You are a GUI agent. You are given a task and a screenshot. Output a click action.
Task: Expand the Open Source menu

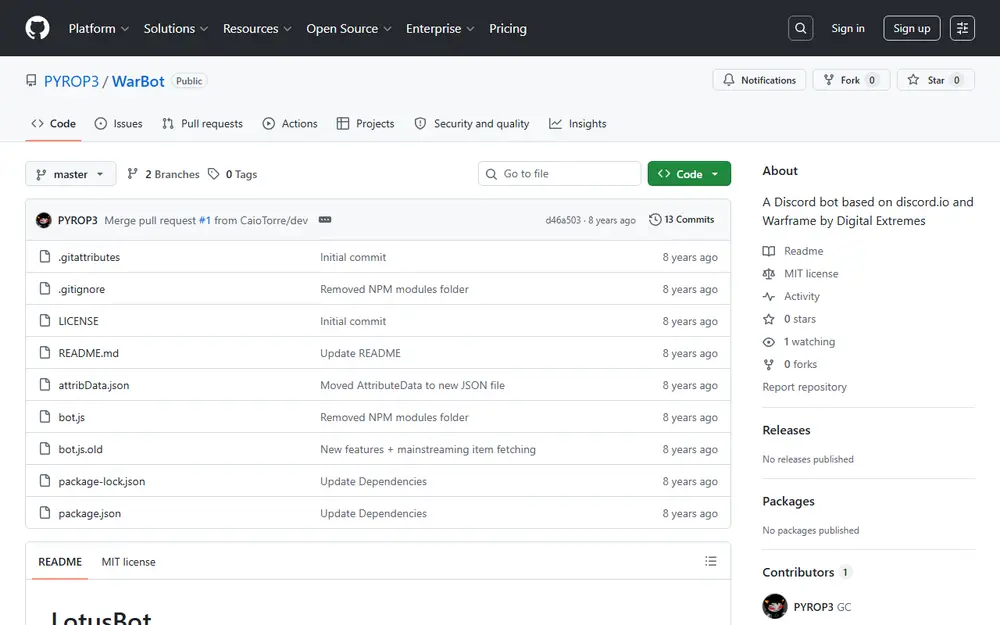coord(348,29)
